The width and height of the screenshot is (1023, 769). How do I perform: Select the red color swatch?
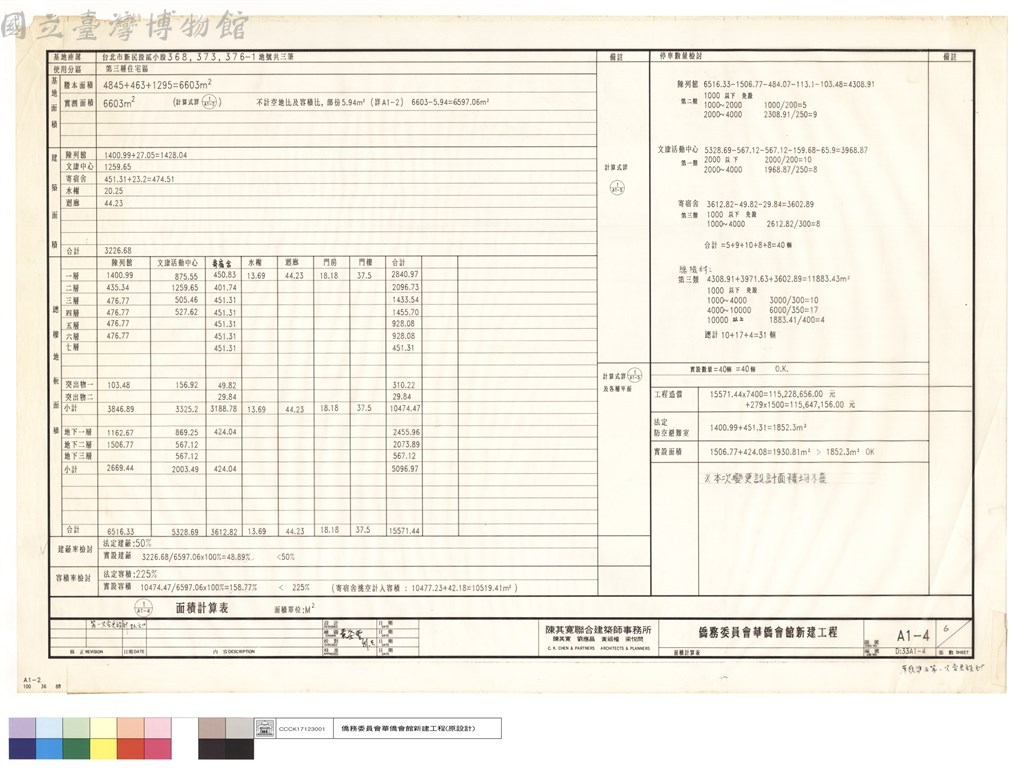[x=130, y=749]
